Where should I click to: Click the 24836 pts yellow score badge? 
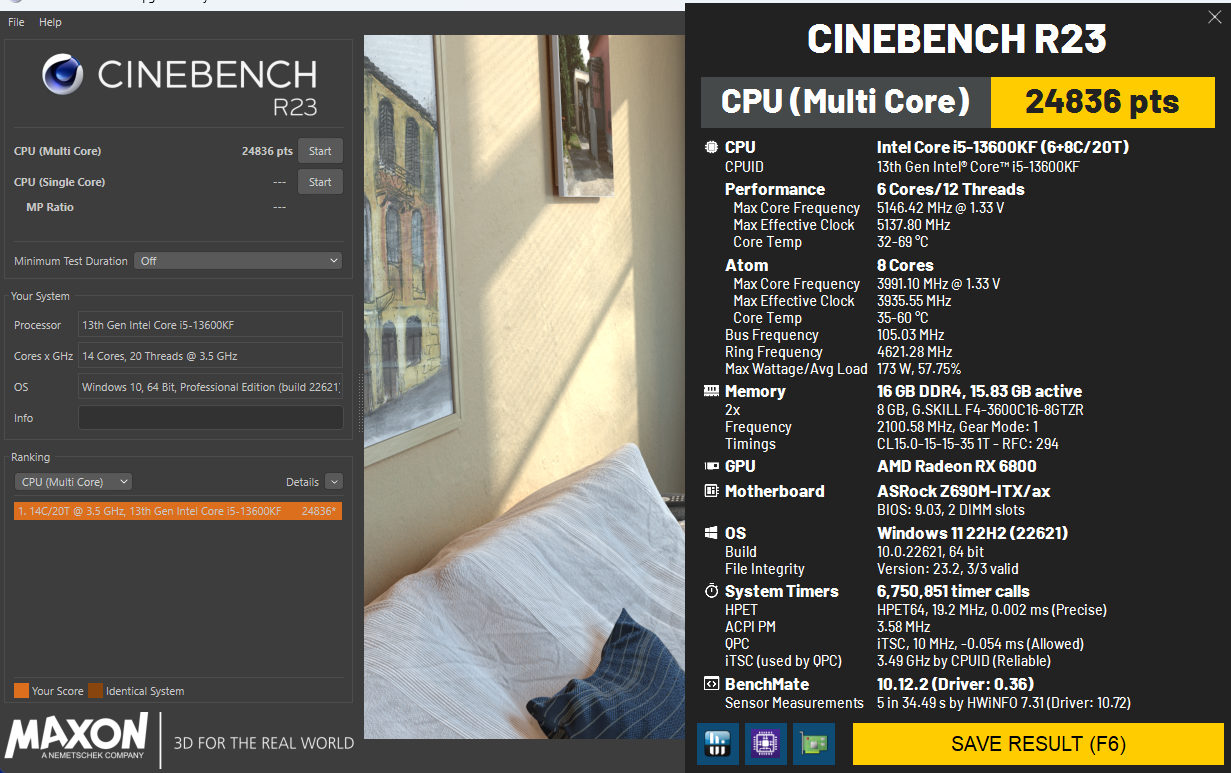tap(1102, 102)
